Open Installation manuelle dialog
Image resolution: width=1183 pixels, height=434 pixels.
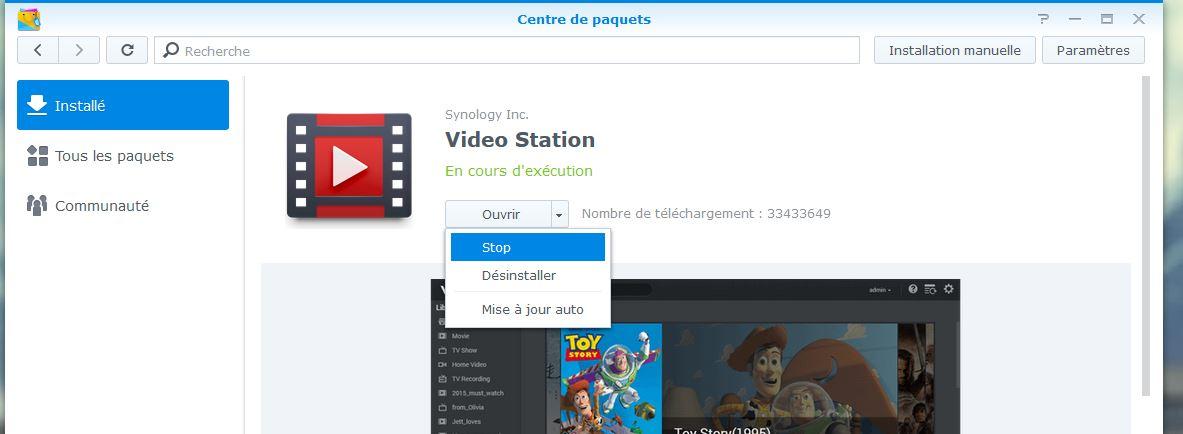tap(954, 51)
